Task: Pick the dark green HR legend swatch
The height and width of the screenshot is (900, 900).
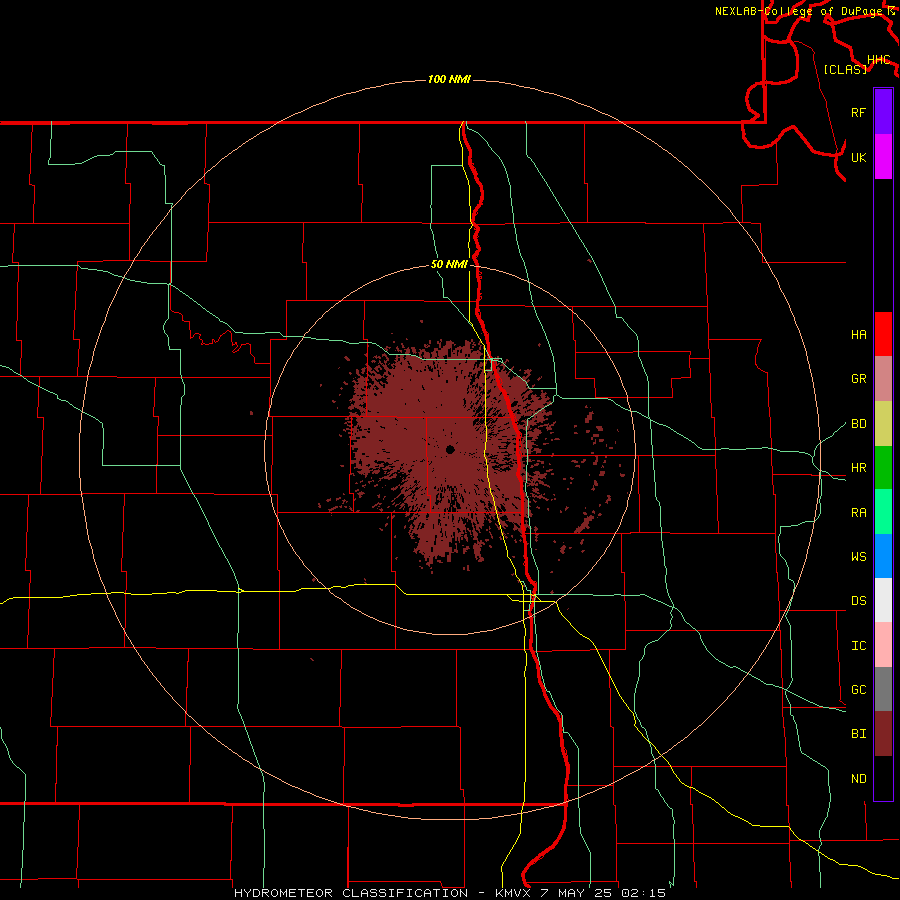Action: pos(883,467)
